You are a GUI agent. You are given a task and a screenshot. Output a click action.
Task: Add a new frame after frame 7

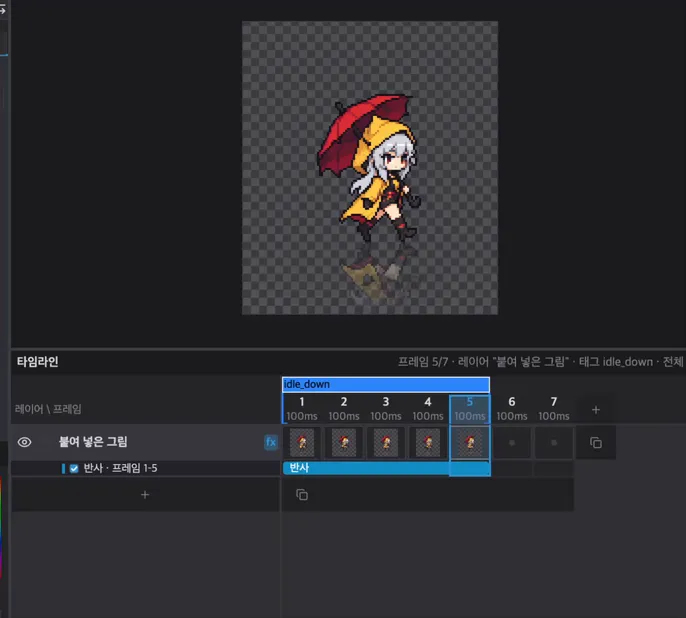[595, 410]
